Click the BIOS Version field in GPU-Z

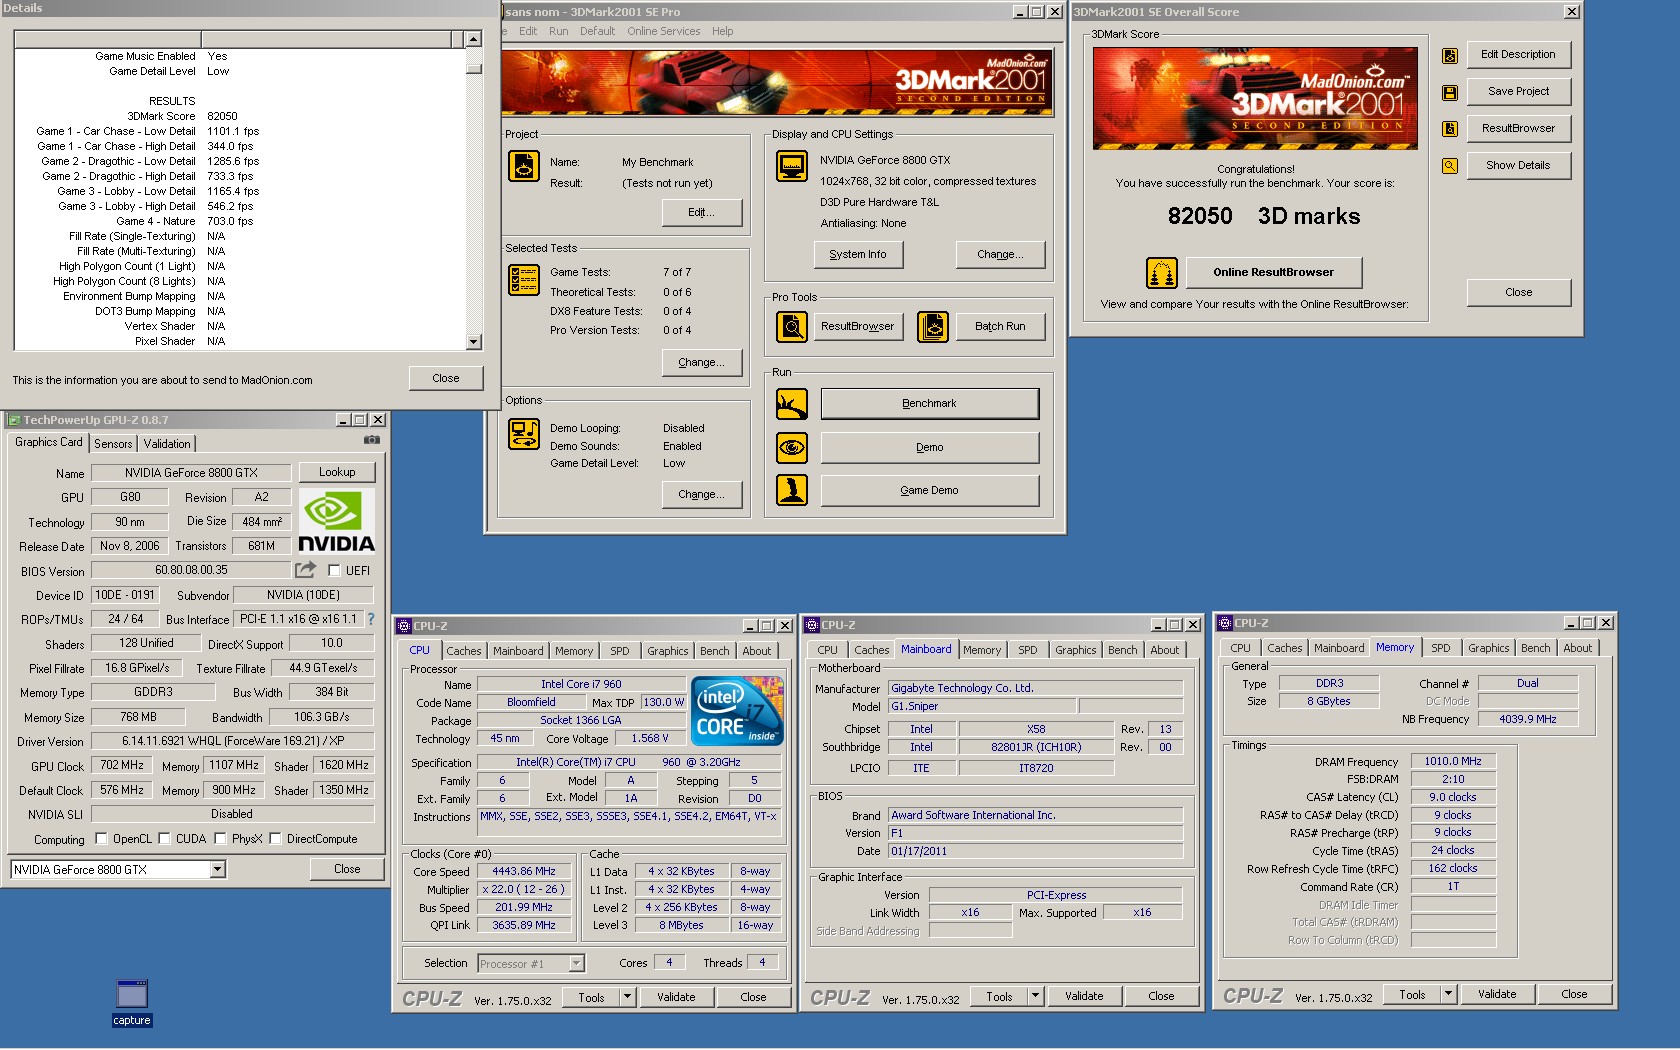pyautogui.click(x=191, y=570)
